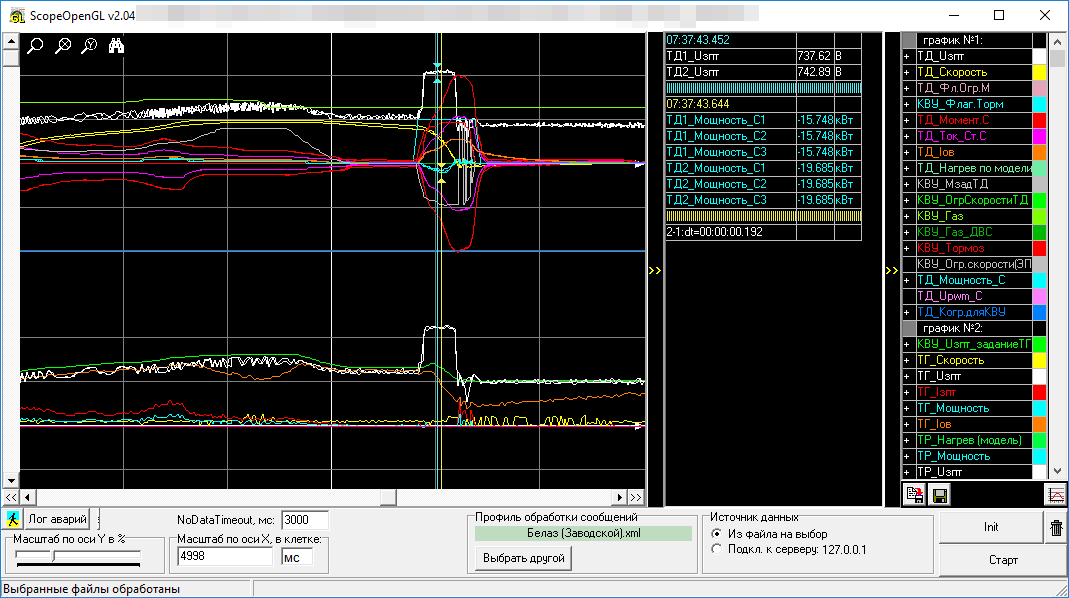Click the gray box beside график №2
This screenshot has width=1069, height=598.
pos(909,328)
